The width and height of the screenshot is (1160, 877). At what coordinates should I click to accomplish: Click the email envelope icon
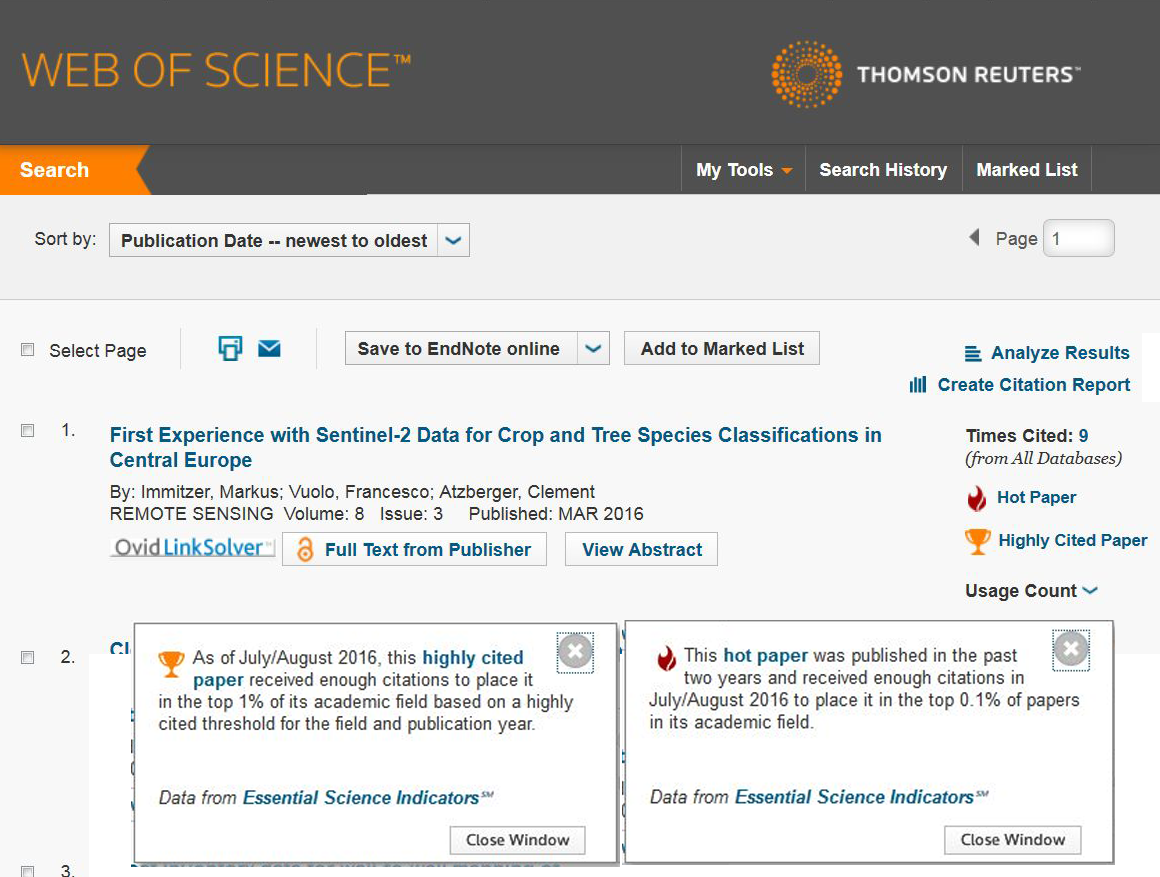click(269, 348)
